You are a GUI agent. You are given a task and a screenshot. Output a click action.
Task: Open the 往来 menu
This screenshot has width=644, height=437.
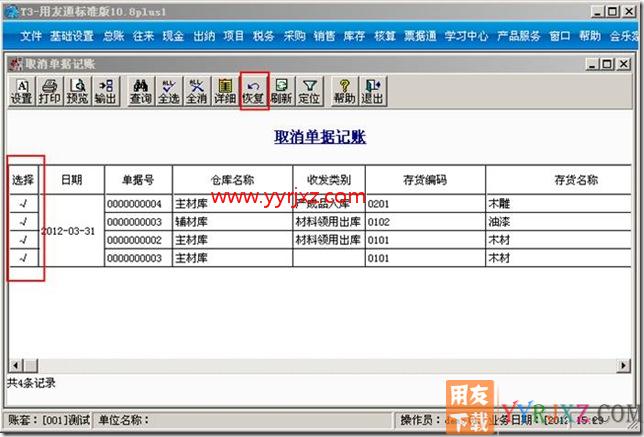pos(143,36)
